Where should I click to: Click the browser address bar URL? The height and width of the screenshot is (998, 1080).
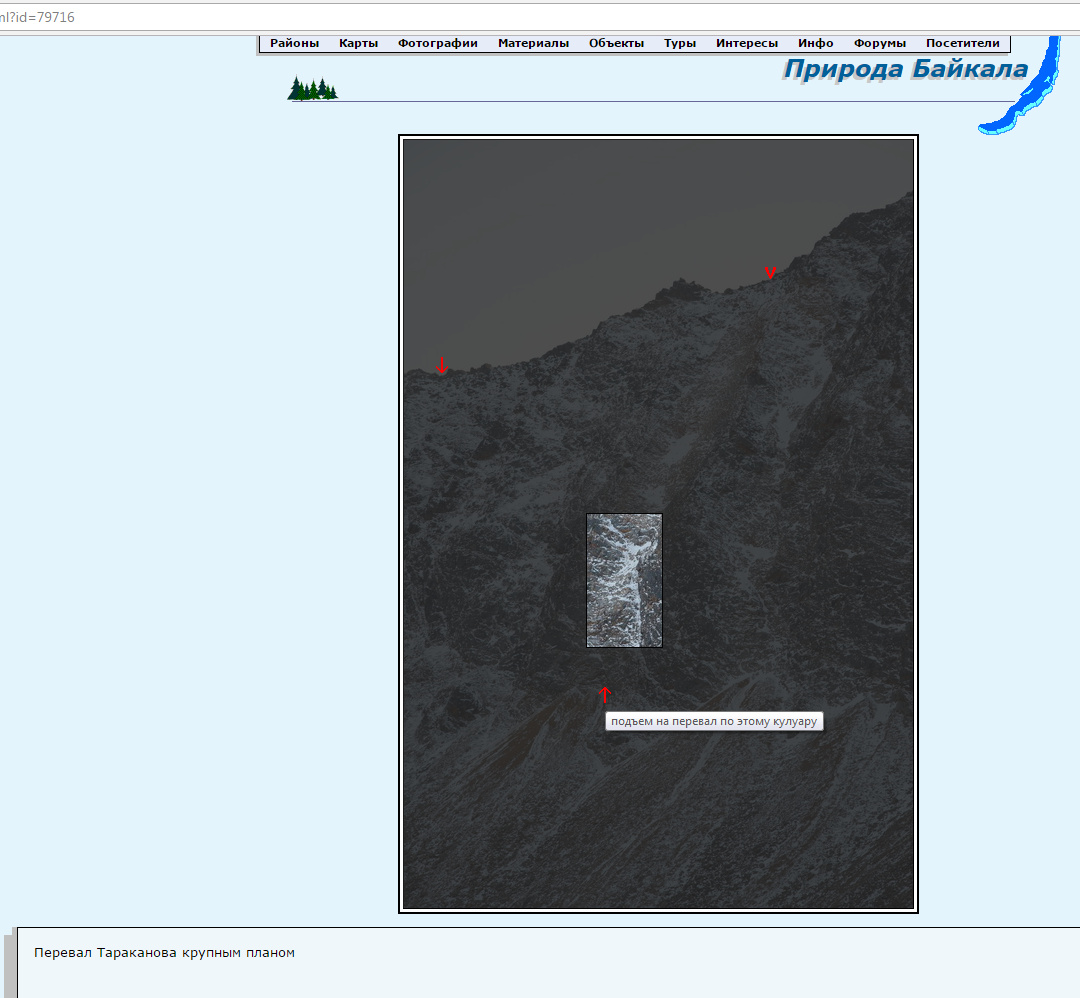point(37,17)
